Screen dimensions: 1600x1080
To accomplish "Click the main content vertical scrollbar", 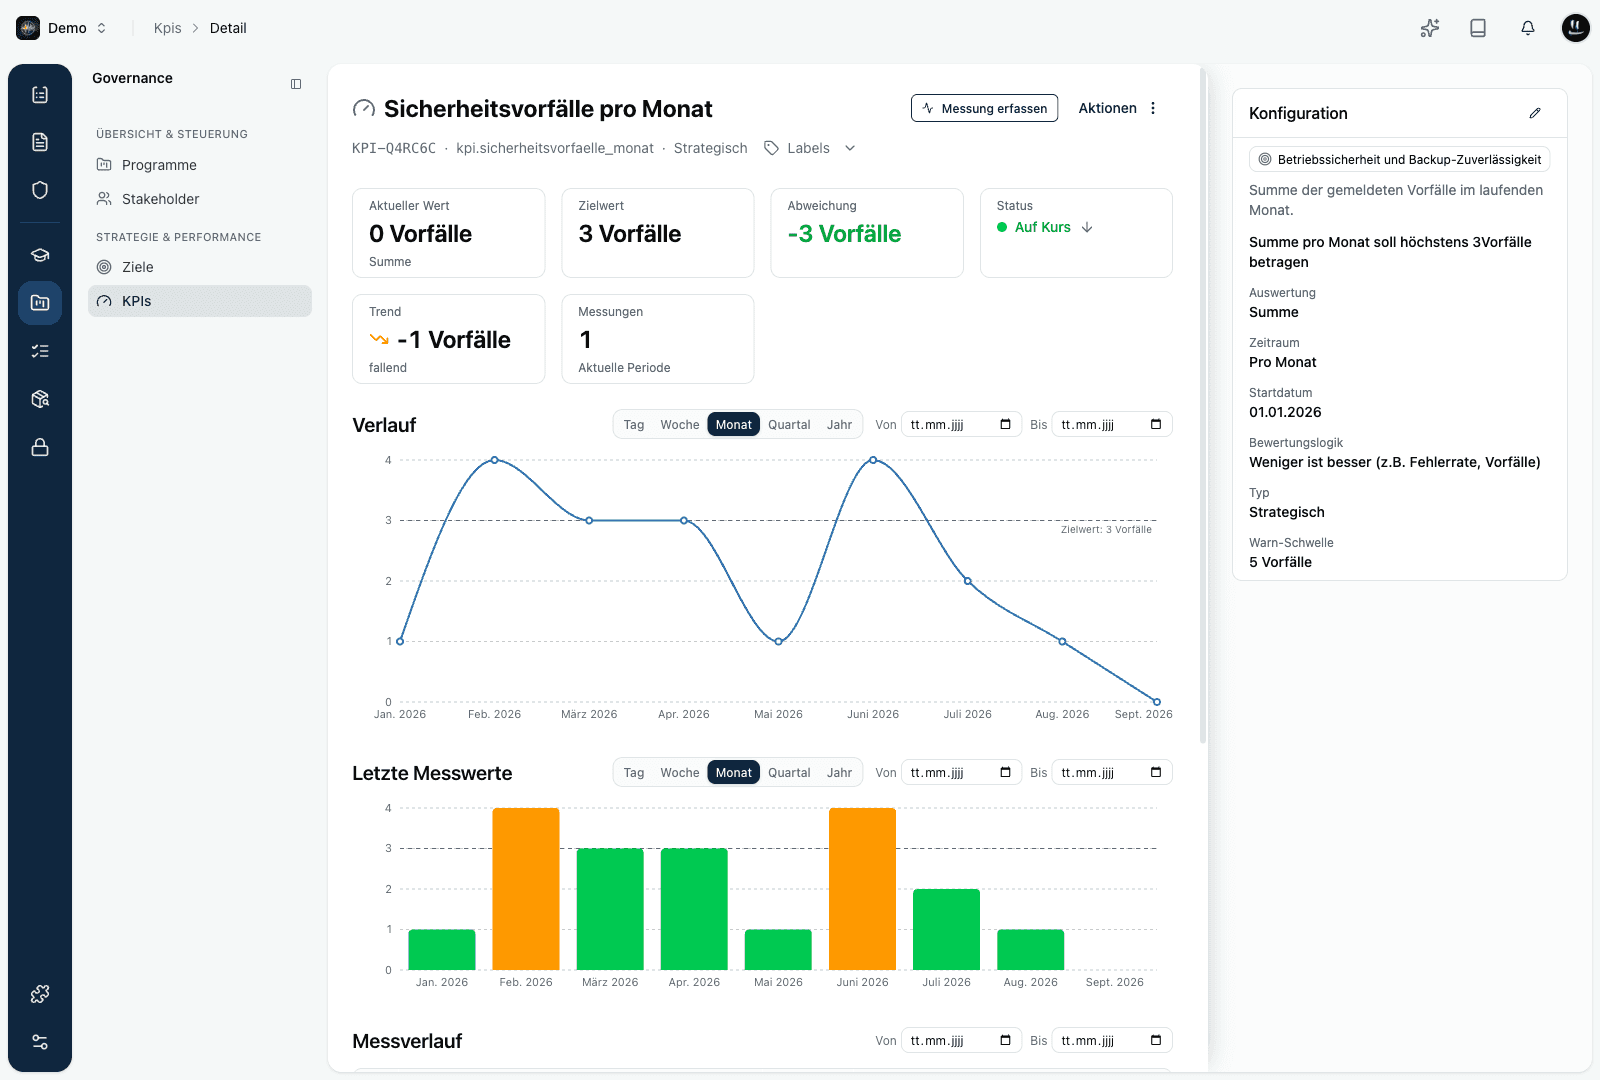I will 1203,405.
